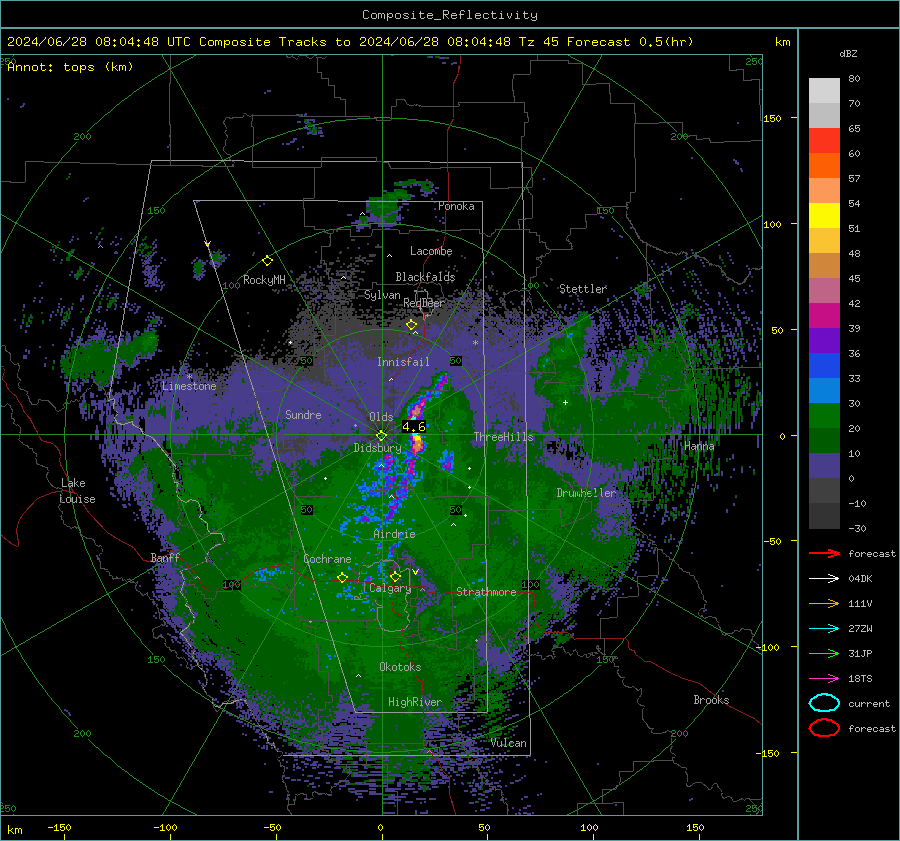This screenshot has width=900, height=841.
Task: Click the Okotoks city label
Action: click(400, 667)
